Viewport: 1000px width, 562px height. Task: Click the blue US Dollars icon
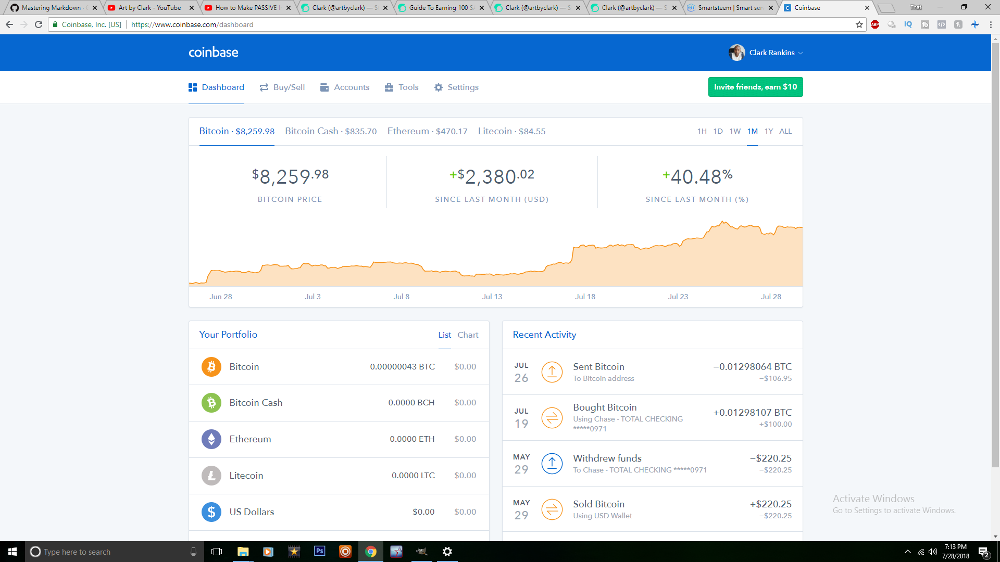[211, 512]
